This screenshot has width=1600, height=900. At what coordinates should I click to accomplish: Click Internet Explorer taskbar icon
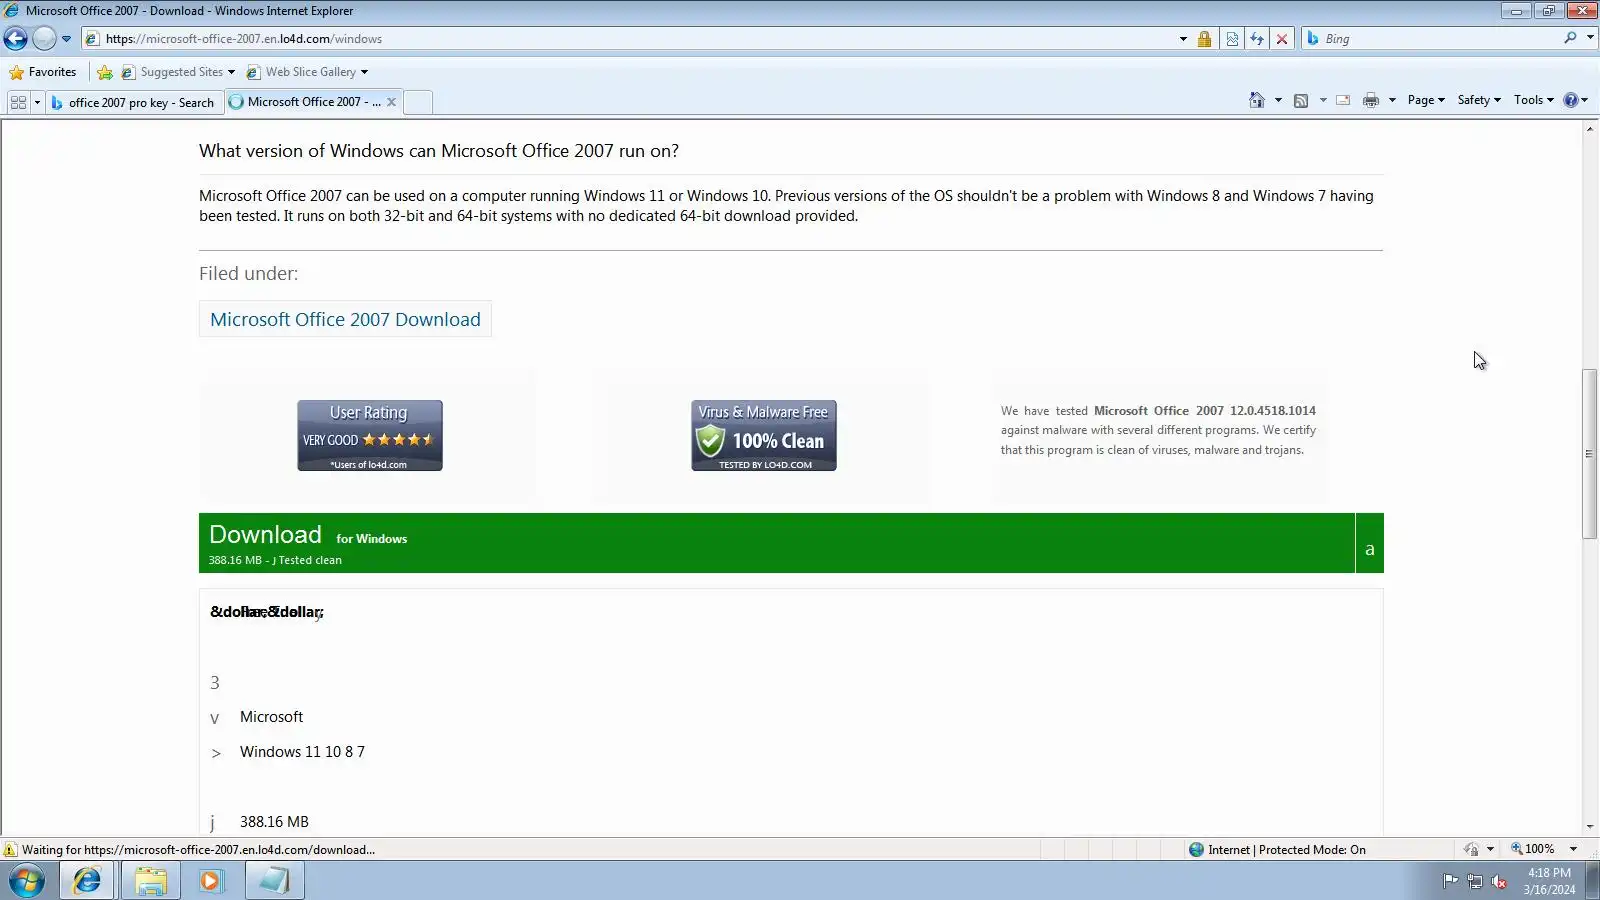[87, 881]
